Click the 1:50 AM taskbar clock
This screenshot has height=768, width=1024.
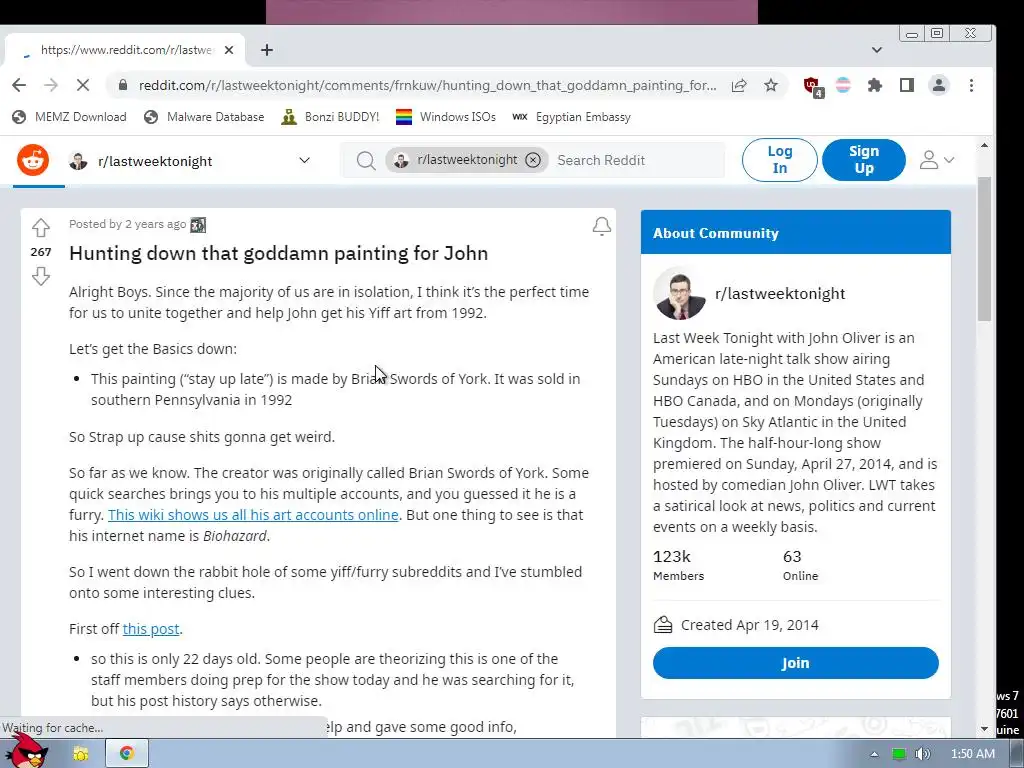pos(972,754)
